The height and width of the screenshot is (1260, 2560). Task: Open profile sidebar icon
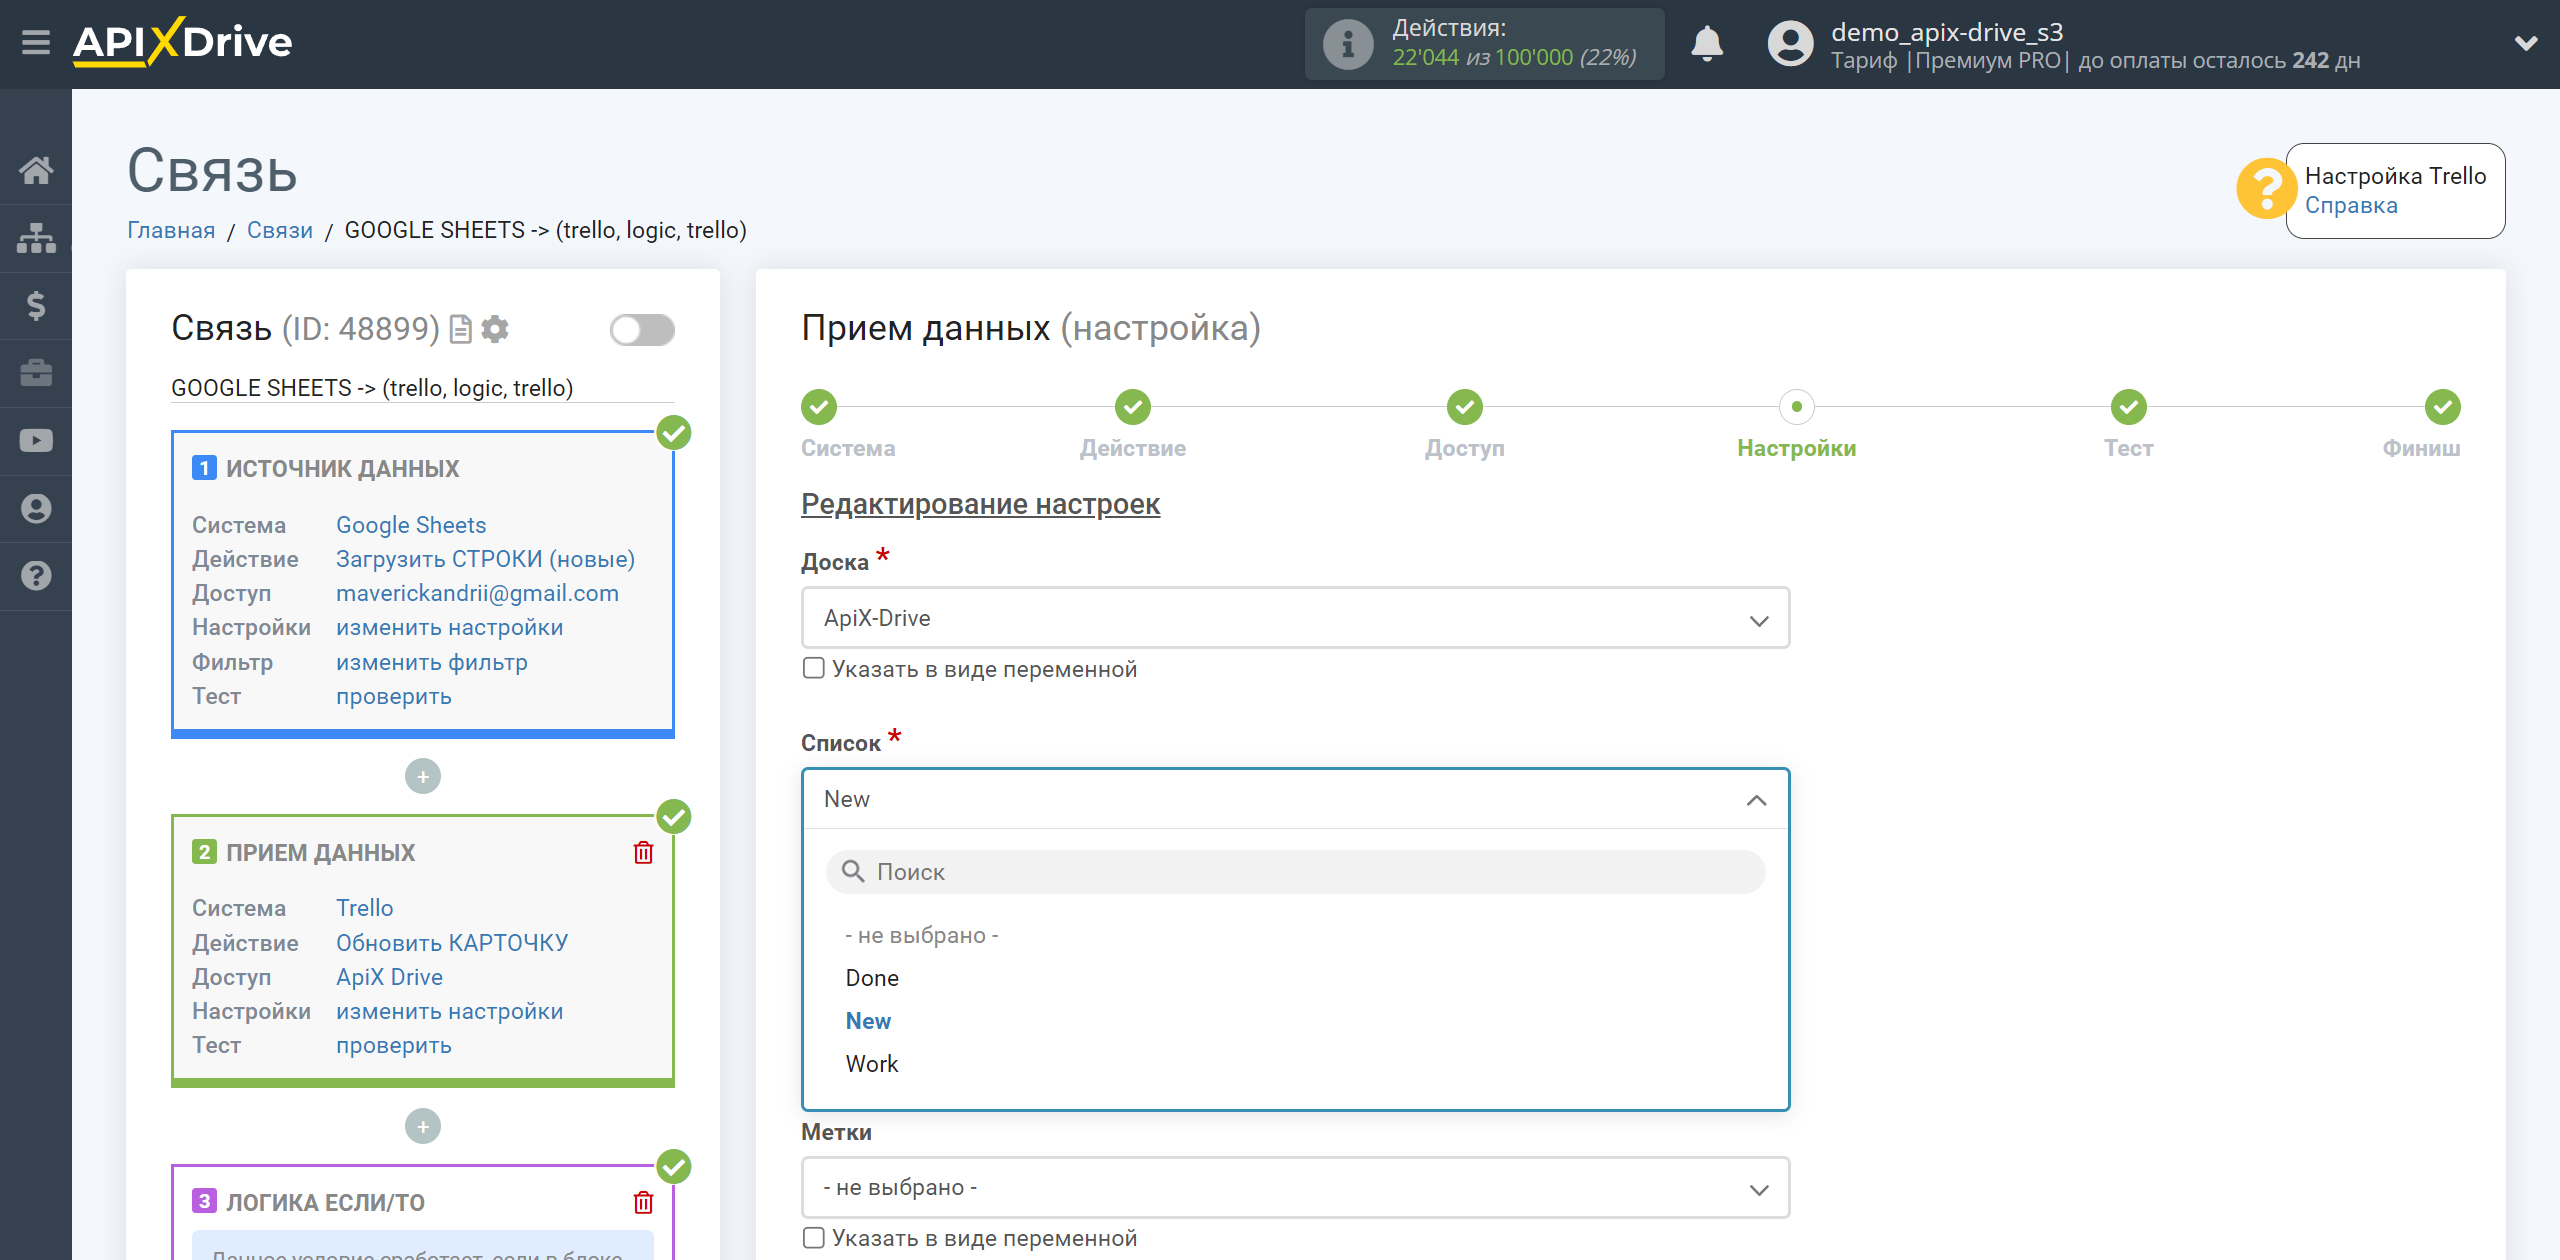click(x=36, y=508)
